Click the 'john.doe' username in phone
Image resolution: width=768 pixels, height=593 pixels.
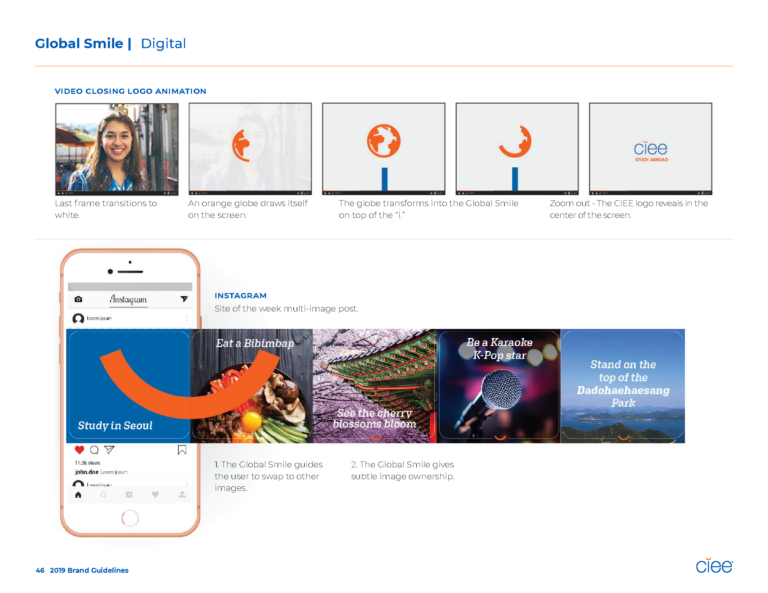pos(86,472)
